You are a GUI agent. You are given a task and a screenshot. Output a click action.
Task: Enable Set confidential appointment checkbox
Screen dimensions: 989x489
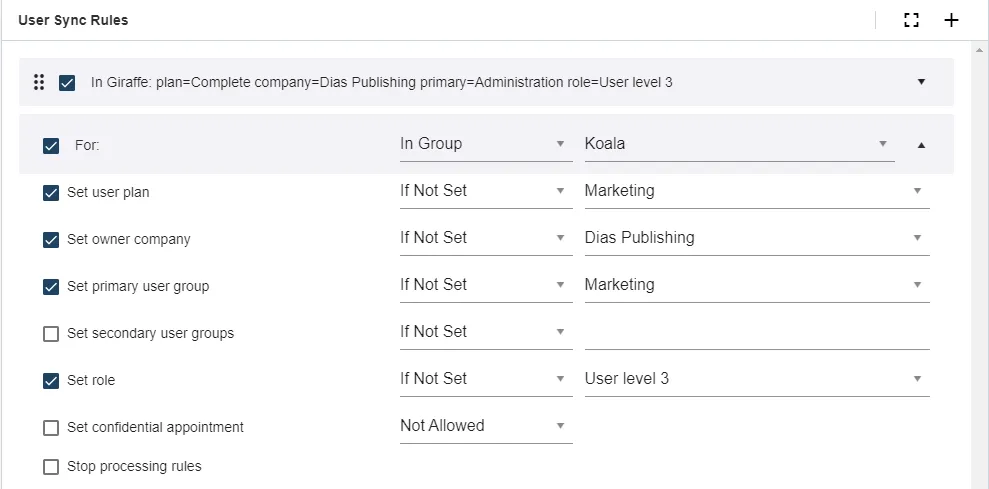[51, 428]
